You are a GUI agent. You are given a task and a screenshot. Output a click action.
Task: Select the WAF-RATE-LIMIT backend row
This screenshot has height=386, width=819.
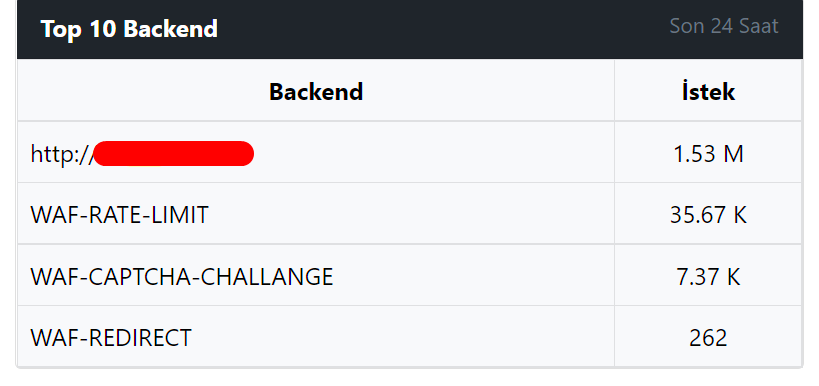tap(410, 214)
